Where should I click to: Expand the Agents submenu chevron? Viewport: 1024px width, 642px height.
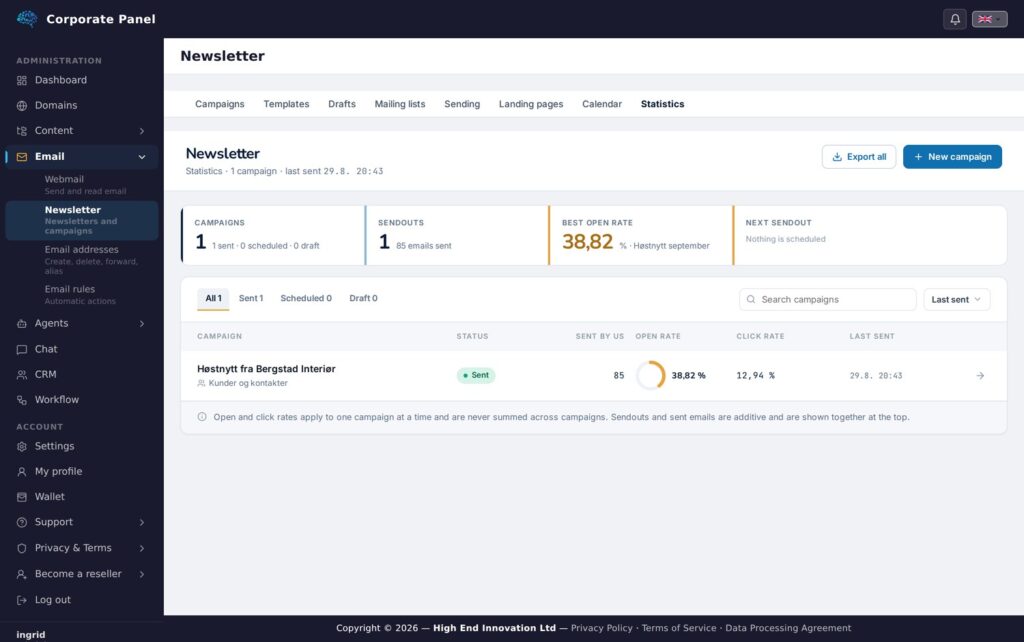pyautogui.click(x=142, y=324)
